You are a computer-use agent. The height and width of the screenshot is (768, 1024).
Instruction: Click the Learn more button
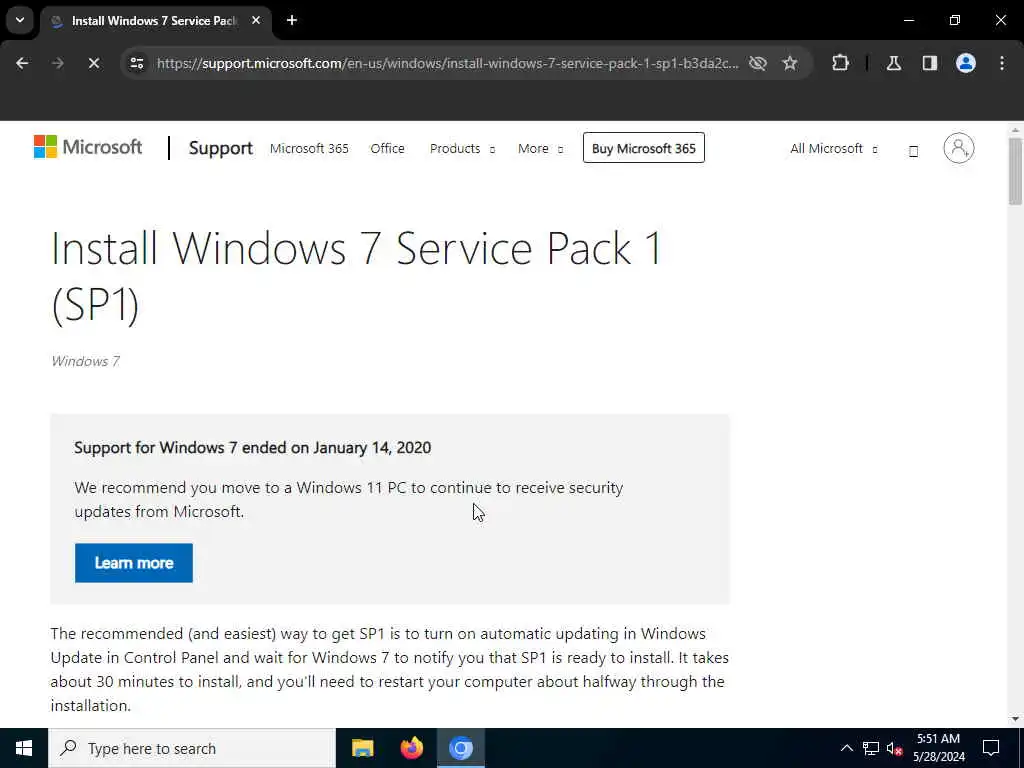pyautogui.click(x=134, y=563)
